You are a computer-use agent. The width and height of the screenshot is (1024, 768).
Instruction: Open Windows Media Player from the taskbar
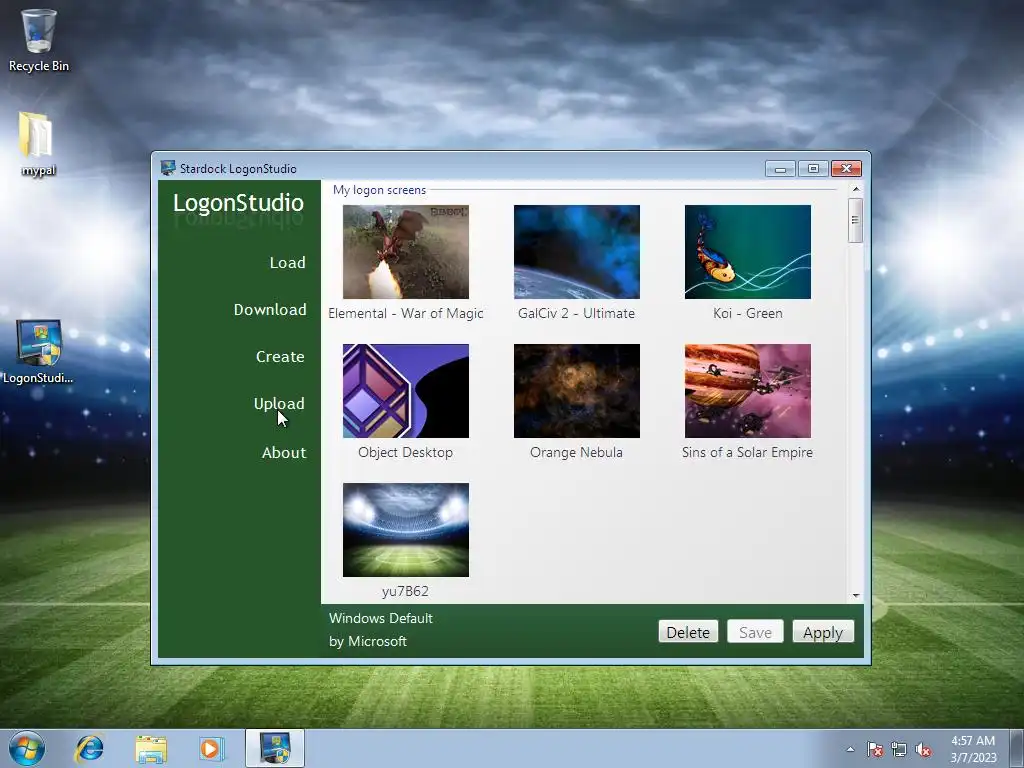pyautogui.click(x=211, y=748)
